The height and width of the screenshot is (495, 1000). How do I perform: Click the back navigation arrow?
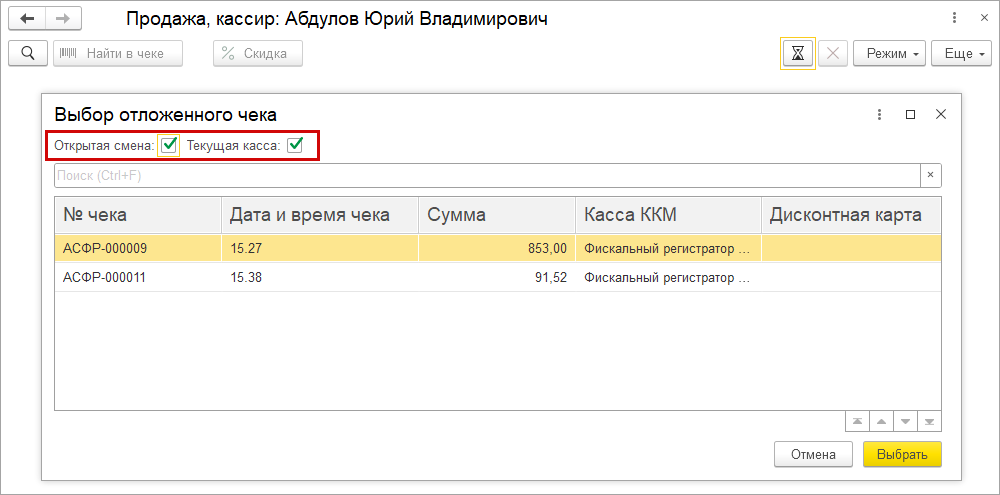pyautogui.click(x=27, y=19)
